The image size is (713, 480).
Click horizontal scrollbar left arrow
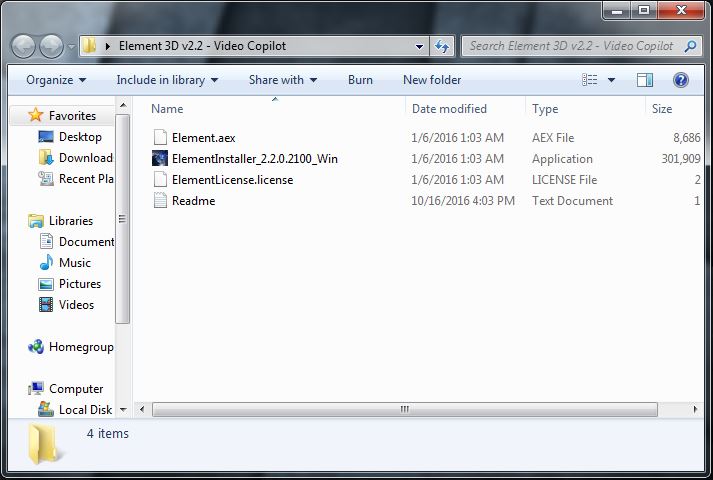tap(142, 410)
